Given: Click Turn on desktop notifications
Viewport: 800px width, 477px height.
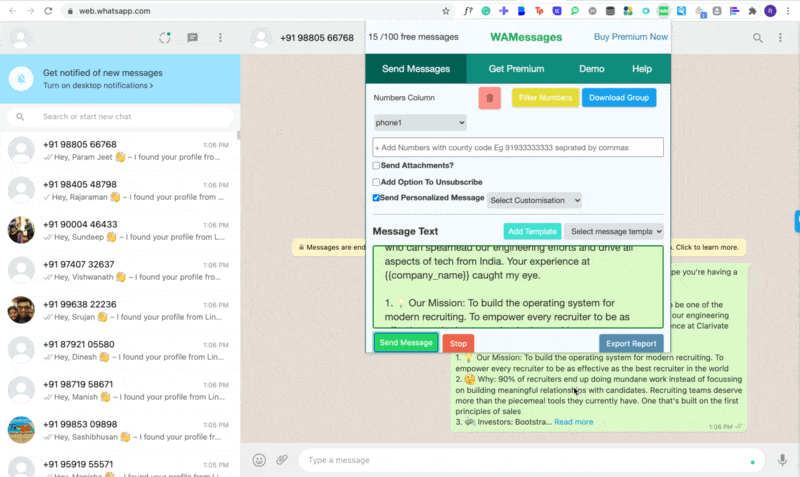Looking at the screenshot, I should [x=97, y=86].
